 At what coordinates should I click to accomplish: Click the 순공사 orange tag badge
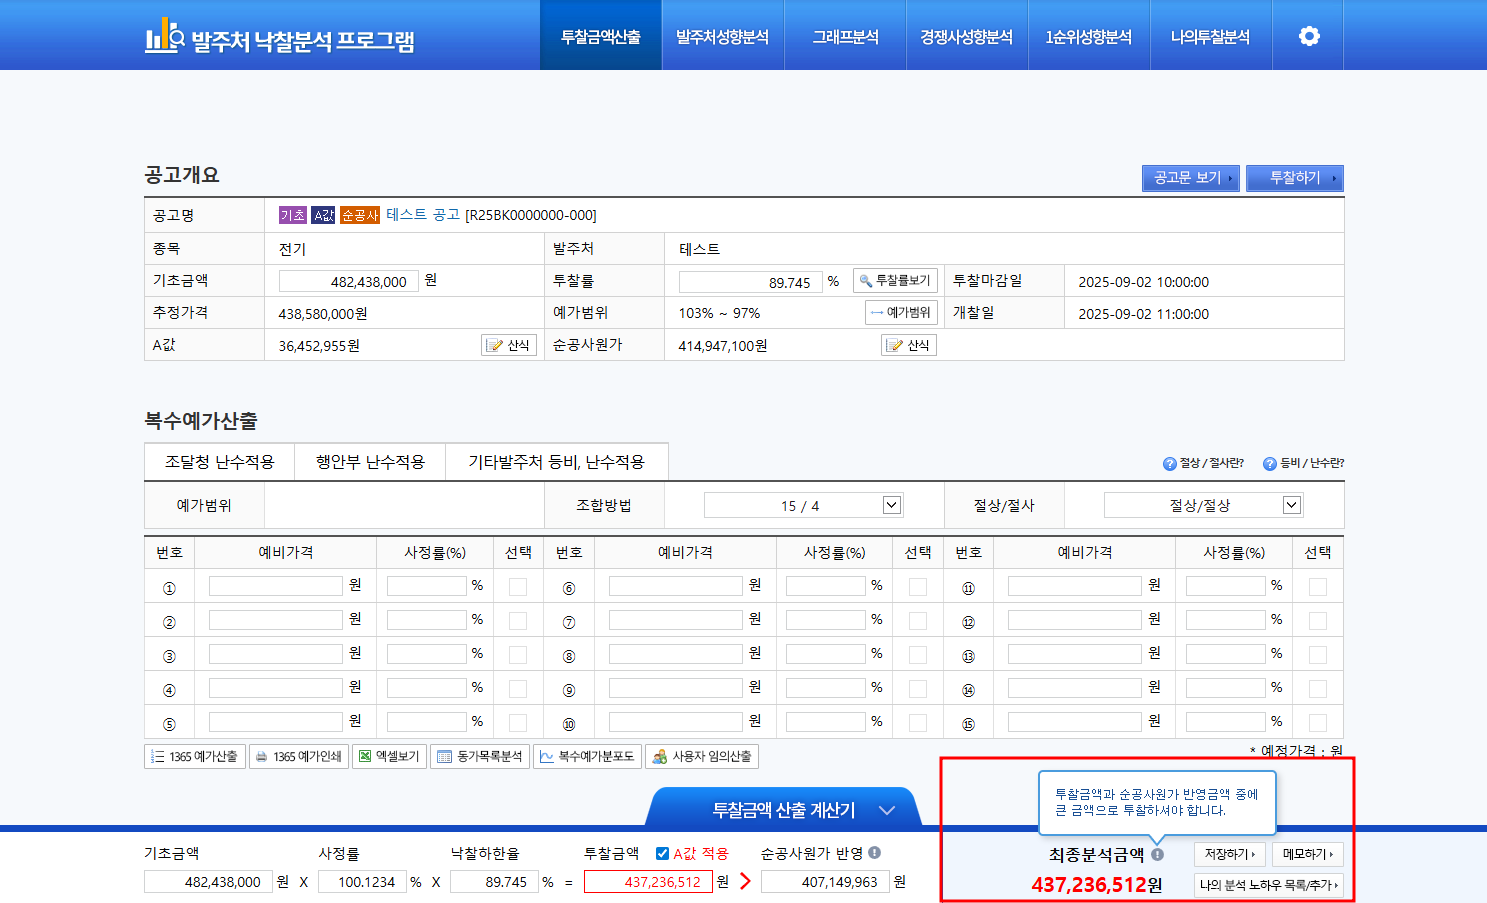(360, 215)
